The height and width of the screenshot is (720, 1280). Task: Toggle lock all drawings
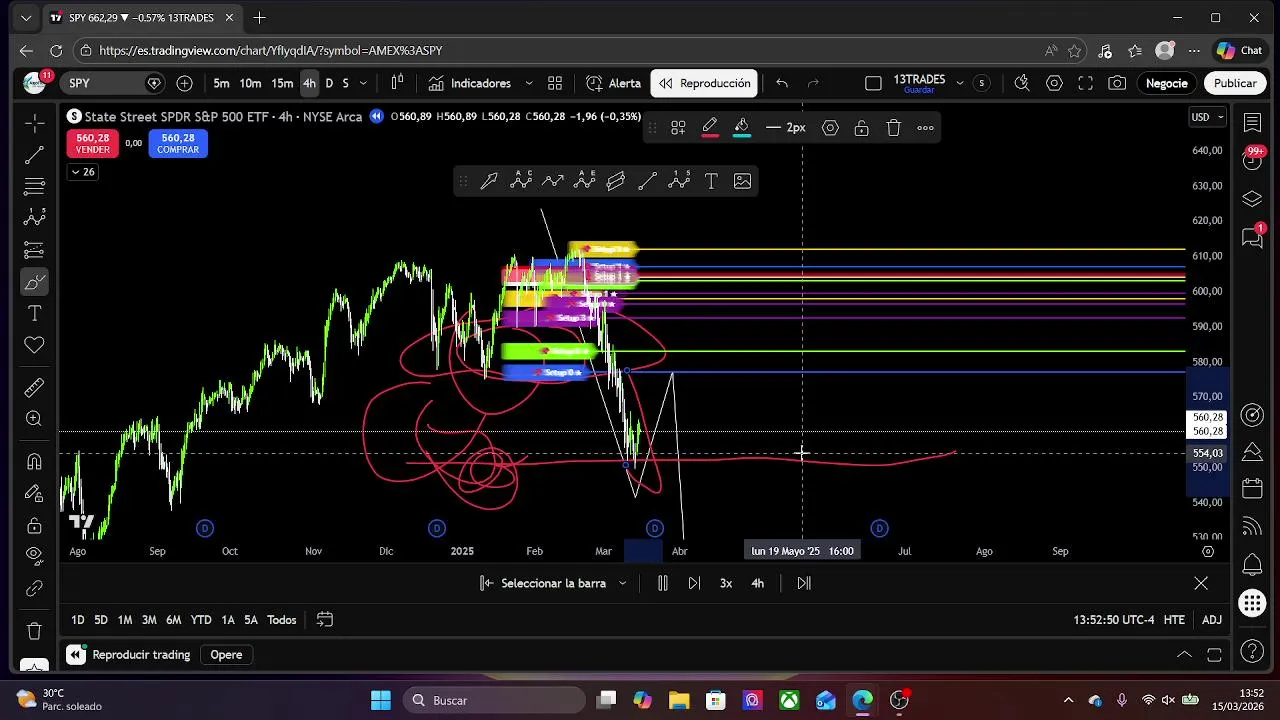(x=34, y=525)
